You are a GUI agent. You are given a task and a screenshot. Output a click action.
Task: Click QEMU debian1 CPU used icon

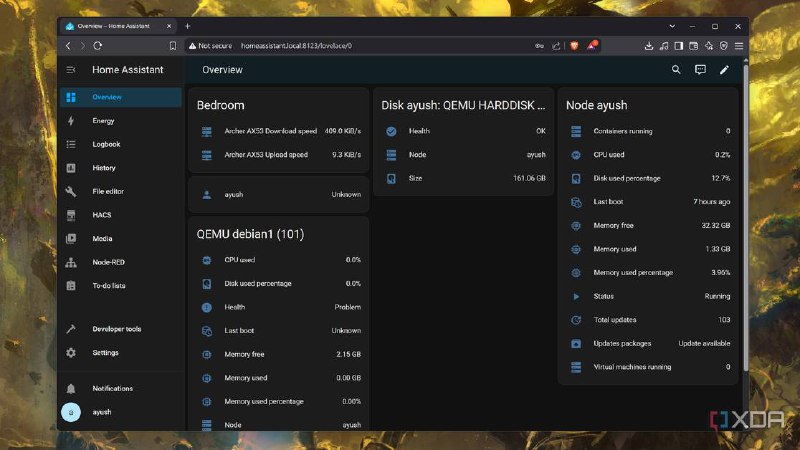point(207,260)
